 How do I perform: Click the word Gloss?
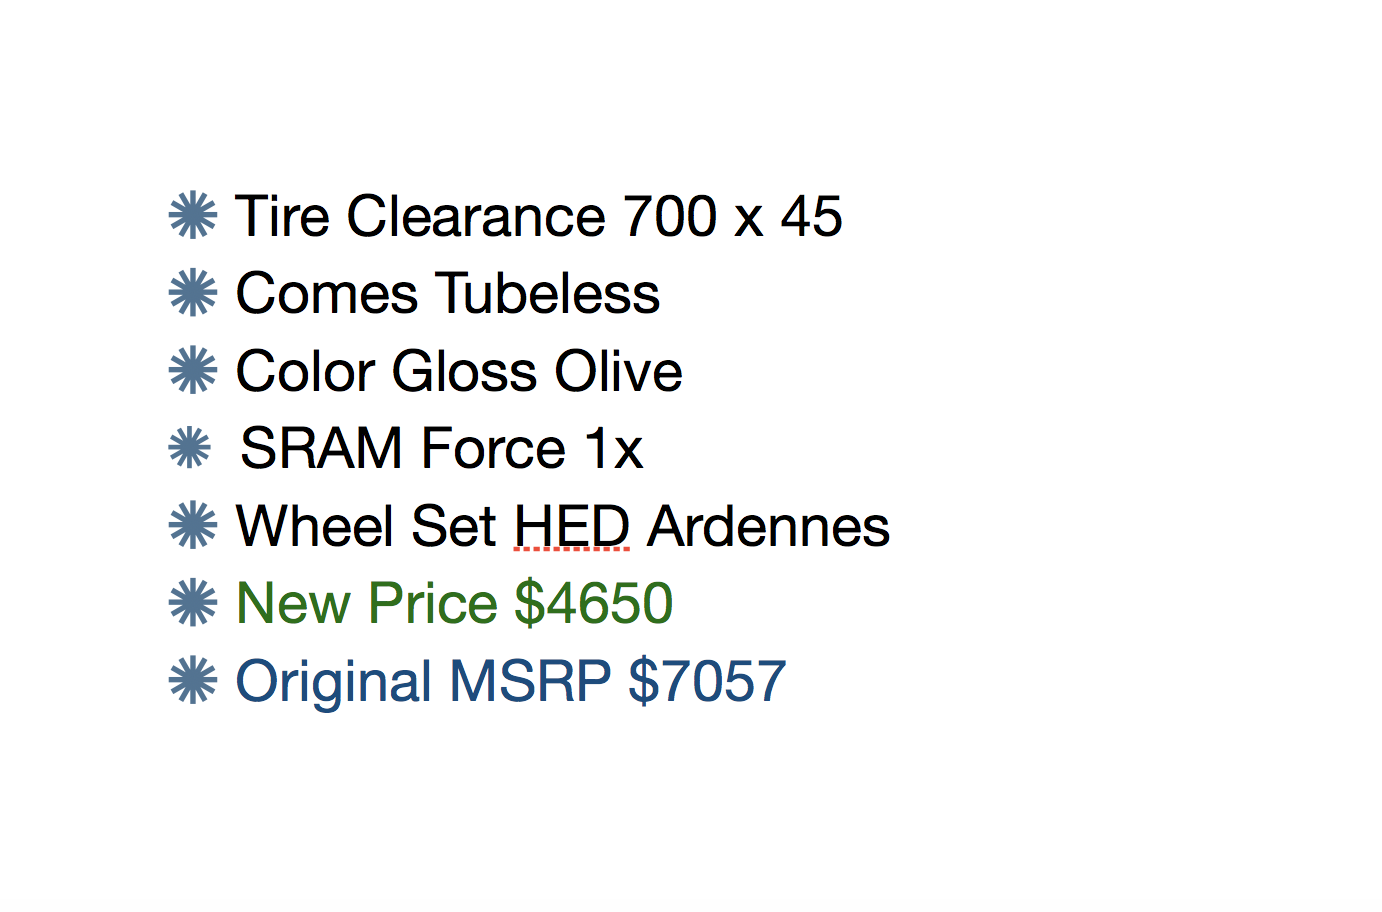[465, 372]
